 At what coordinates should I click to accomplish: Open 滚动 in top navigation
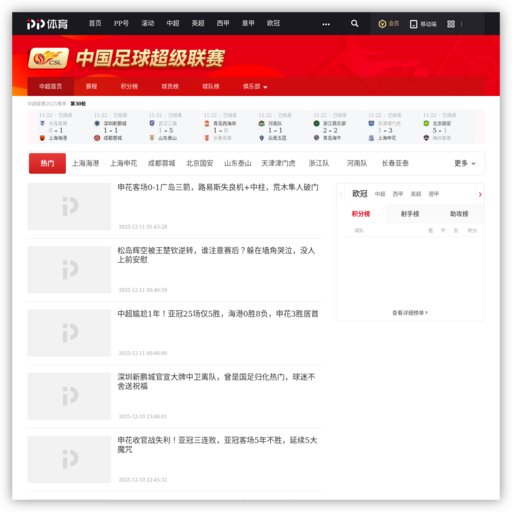coord(148,23)
